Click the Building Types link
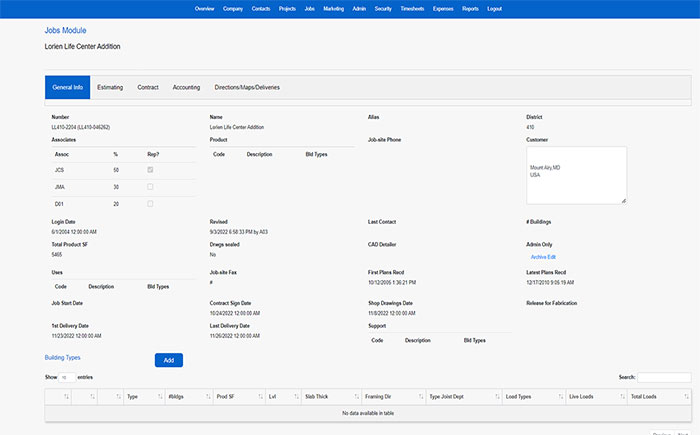Viewport: 700px width, 435px height. tap(62, 357)
